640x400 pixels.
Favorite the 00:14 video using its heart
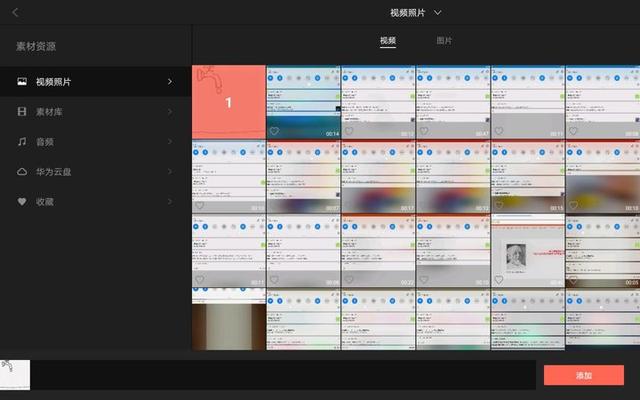click(x=274, y=131)
